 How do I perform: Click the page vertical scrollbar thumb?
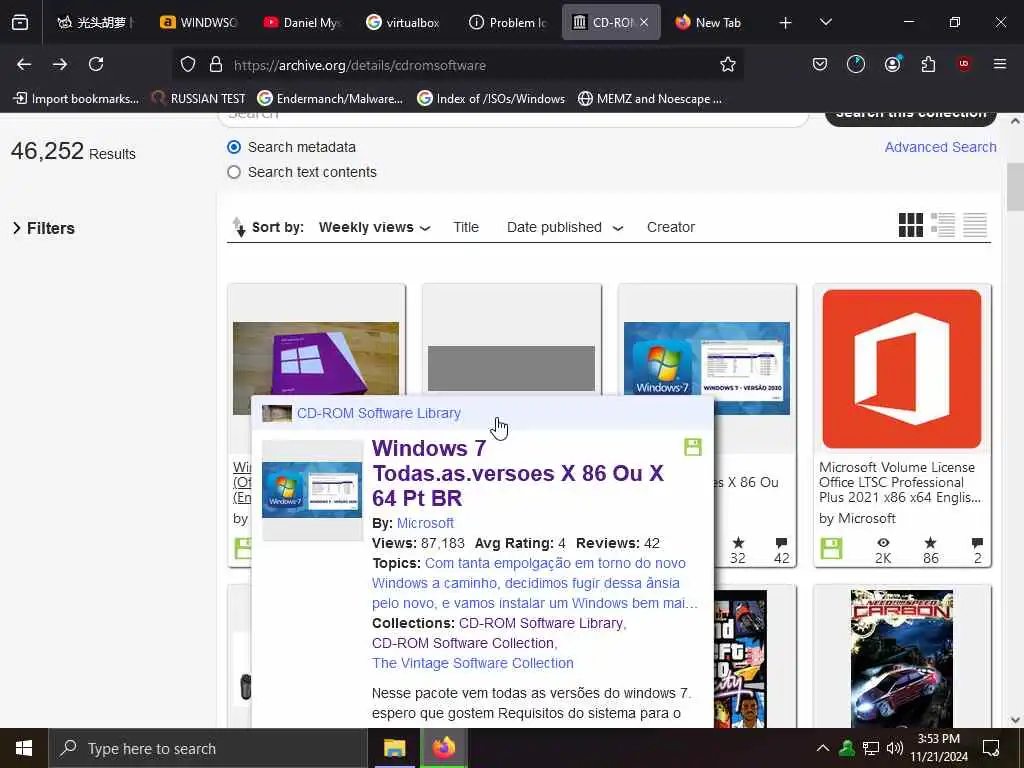[1015, 187]
